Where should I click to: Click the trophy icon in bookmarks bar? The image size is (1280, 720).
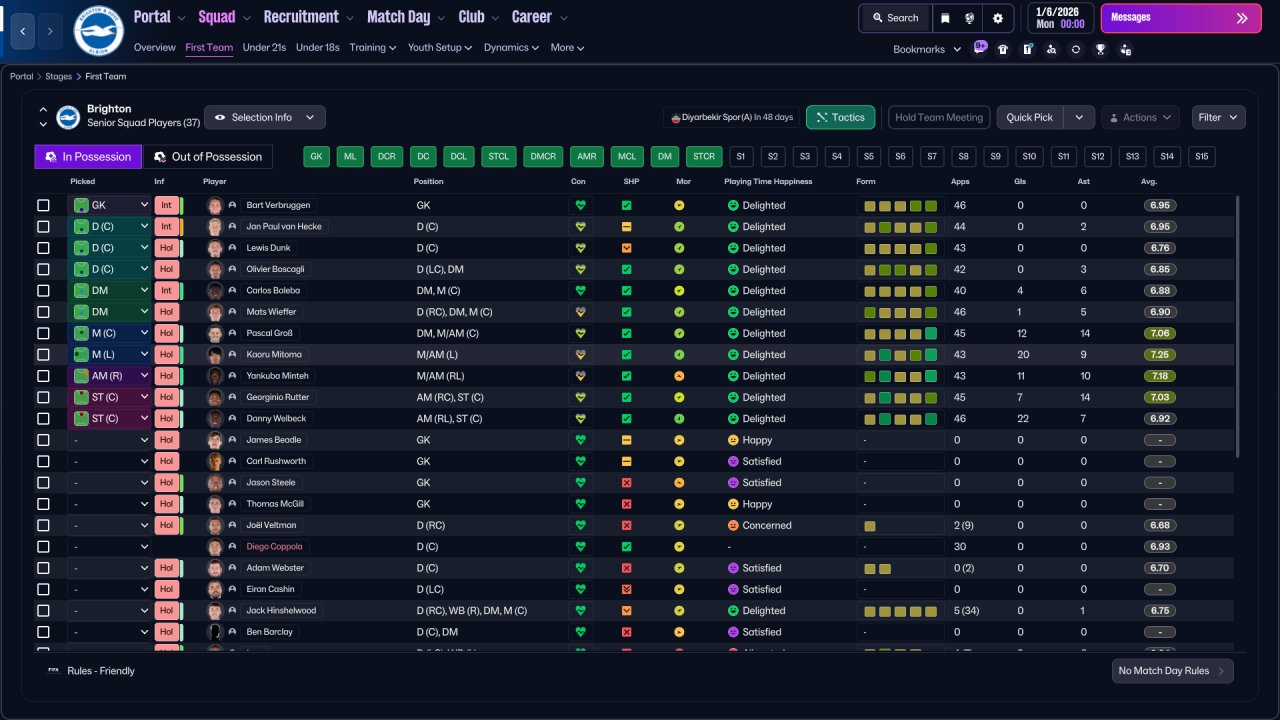[x=1100, y=49]
